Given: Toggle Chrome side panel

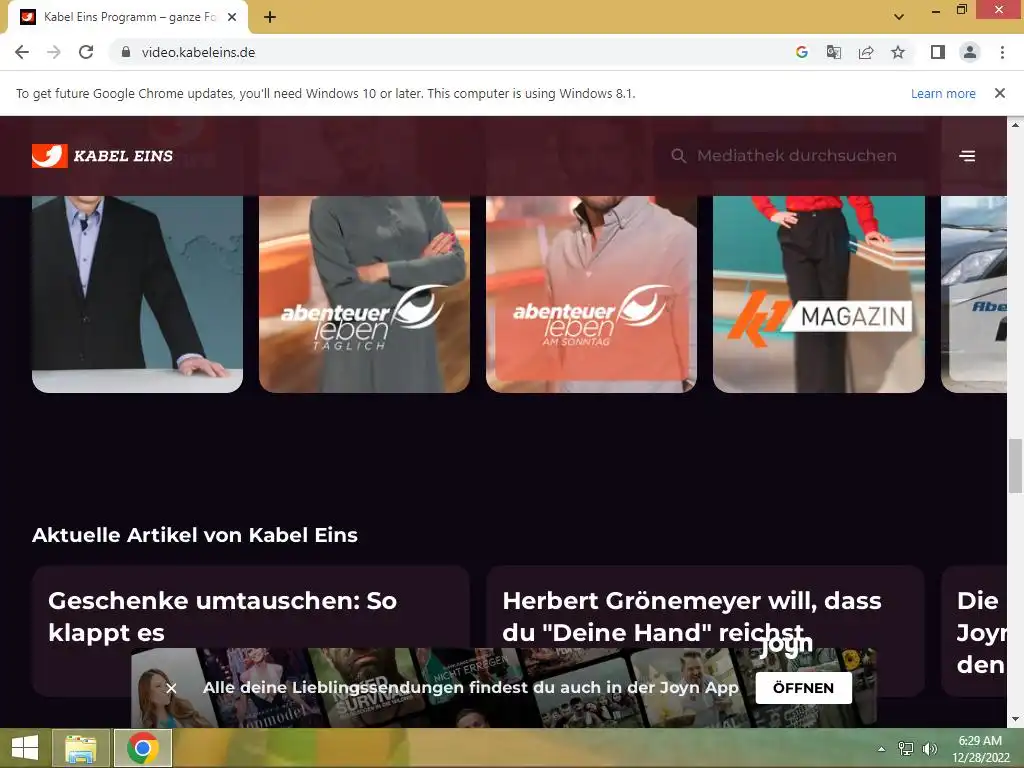Looking at the screenshot, I should [x=938, y=52].
